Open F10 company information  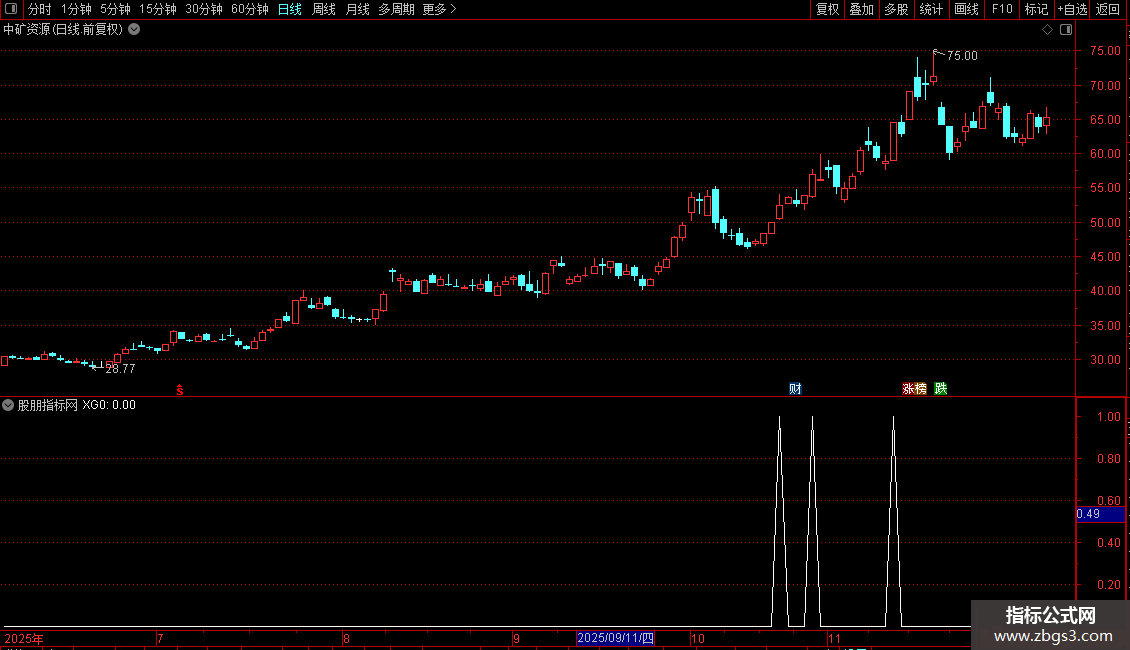[x=1002, y=9]
